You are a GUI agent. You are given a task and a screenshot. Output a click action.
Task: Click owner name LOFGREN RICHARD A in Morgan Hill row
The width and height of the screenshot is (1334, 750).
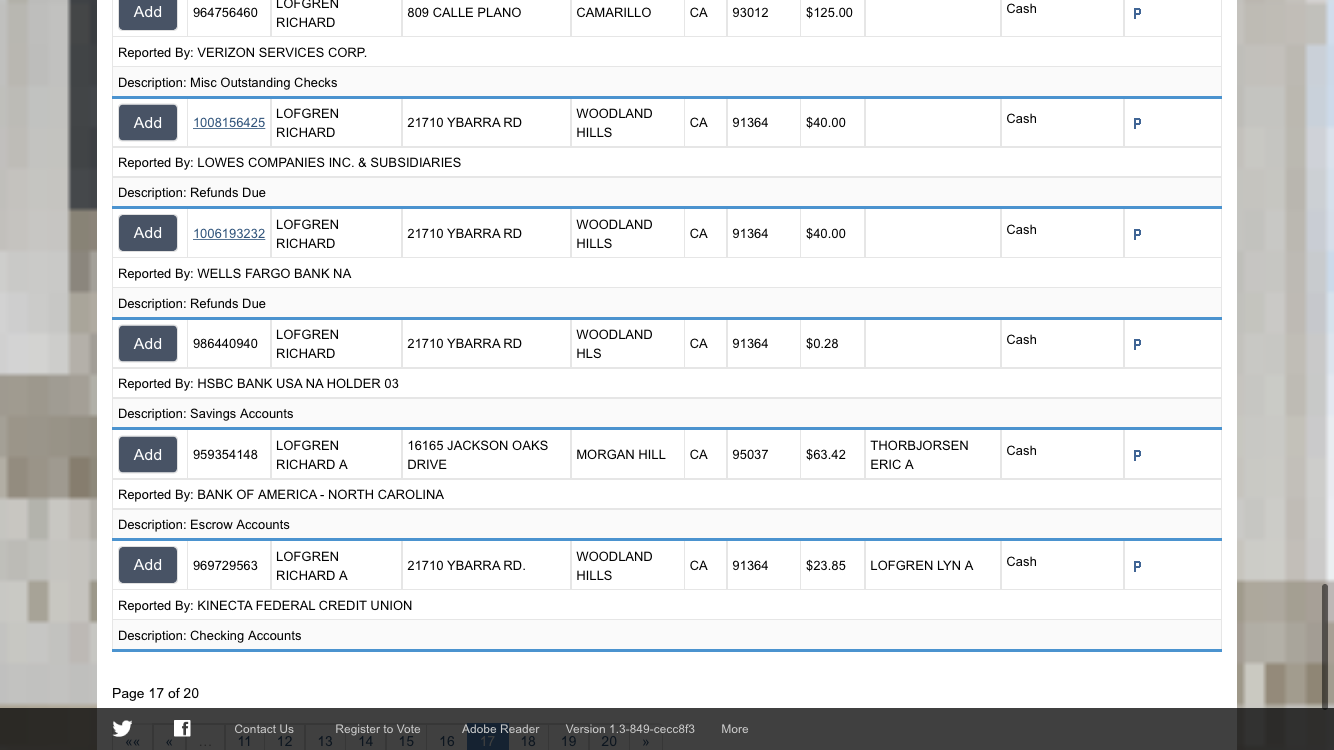click(312, 454)
